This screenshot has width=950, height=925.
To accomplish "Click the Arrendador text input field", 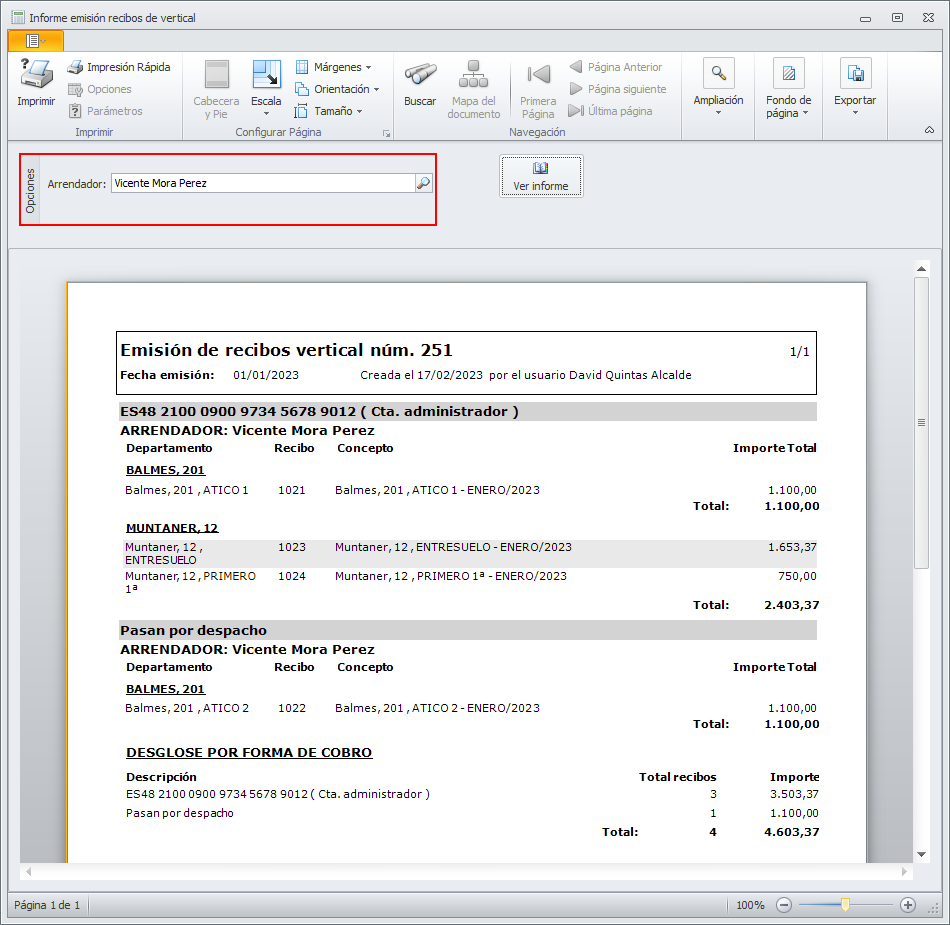I will [262, 183].
